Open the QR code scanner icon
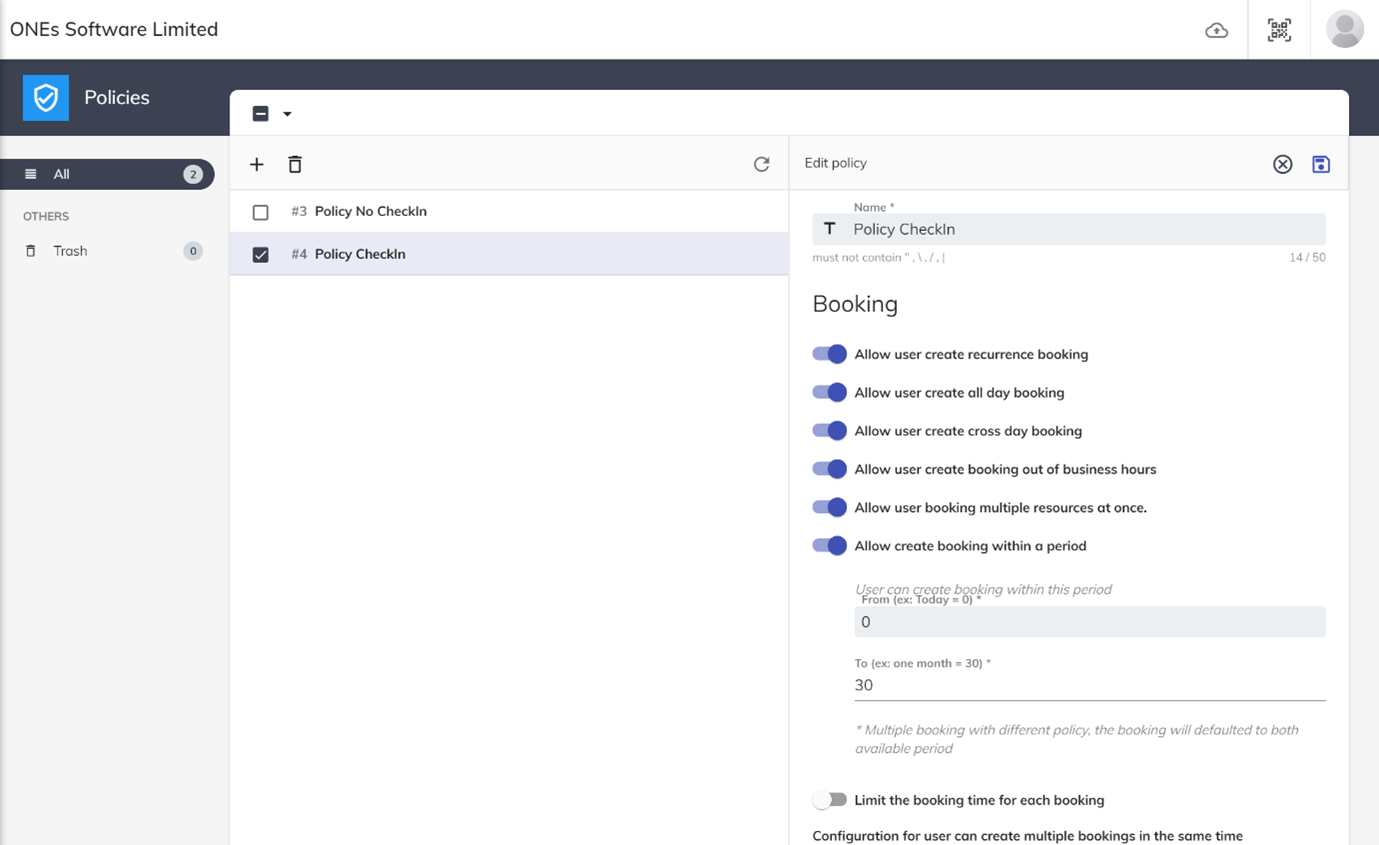 point(1279,30)
